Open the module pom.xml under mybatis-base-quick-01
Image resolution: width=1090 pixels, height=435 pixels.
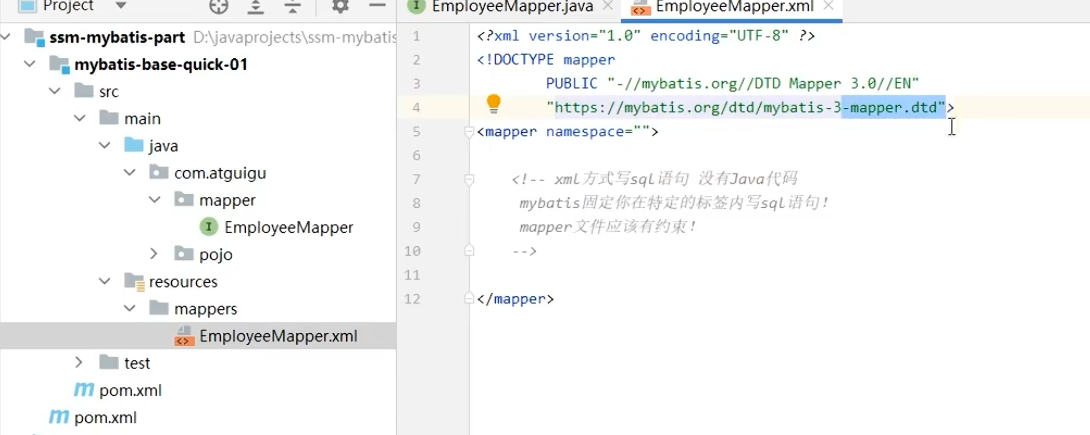pyautogui.click(x=130, y=391)
